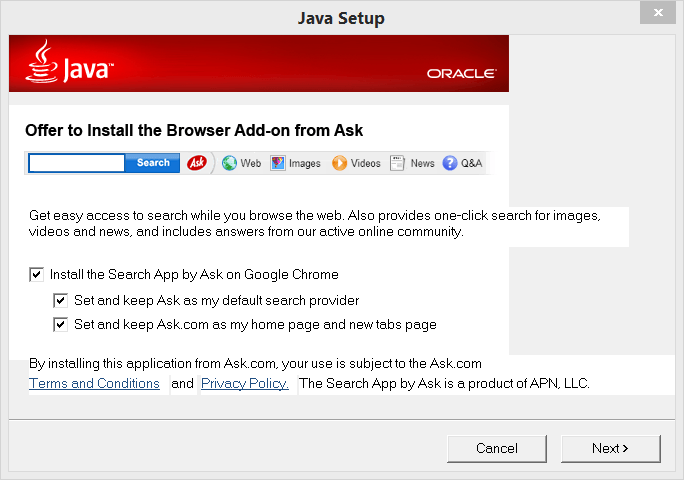Close the Java Setup window

point(656,13)
